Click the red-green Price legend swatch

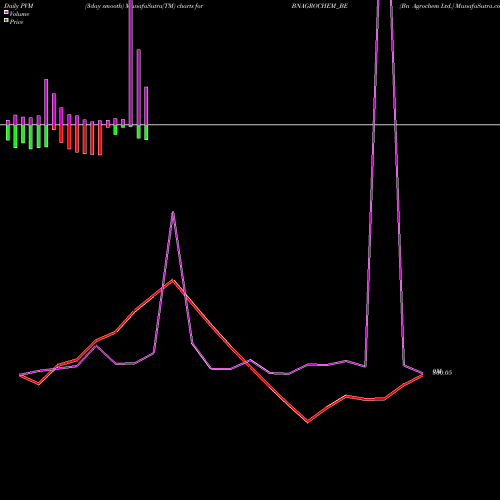click(6, 21)
